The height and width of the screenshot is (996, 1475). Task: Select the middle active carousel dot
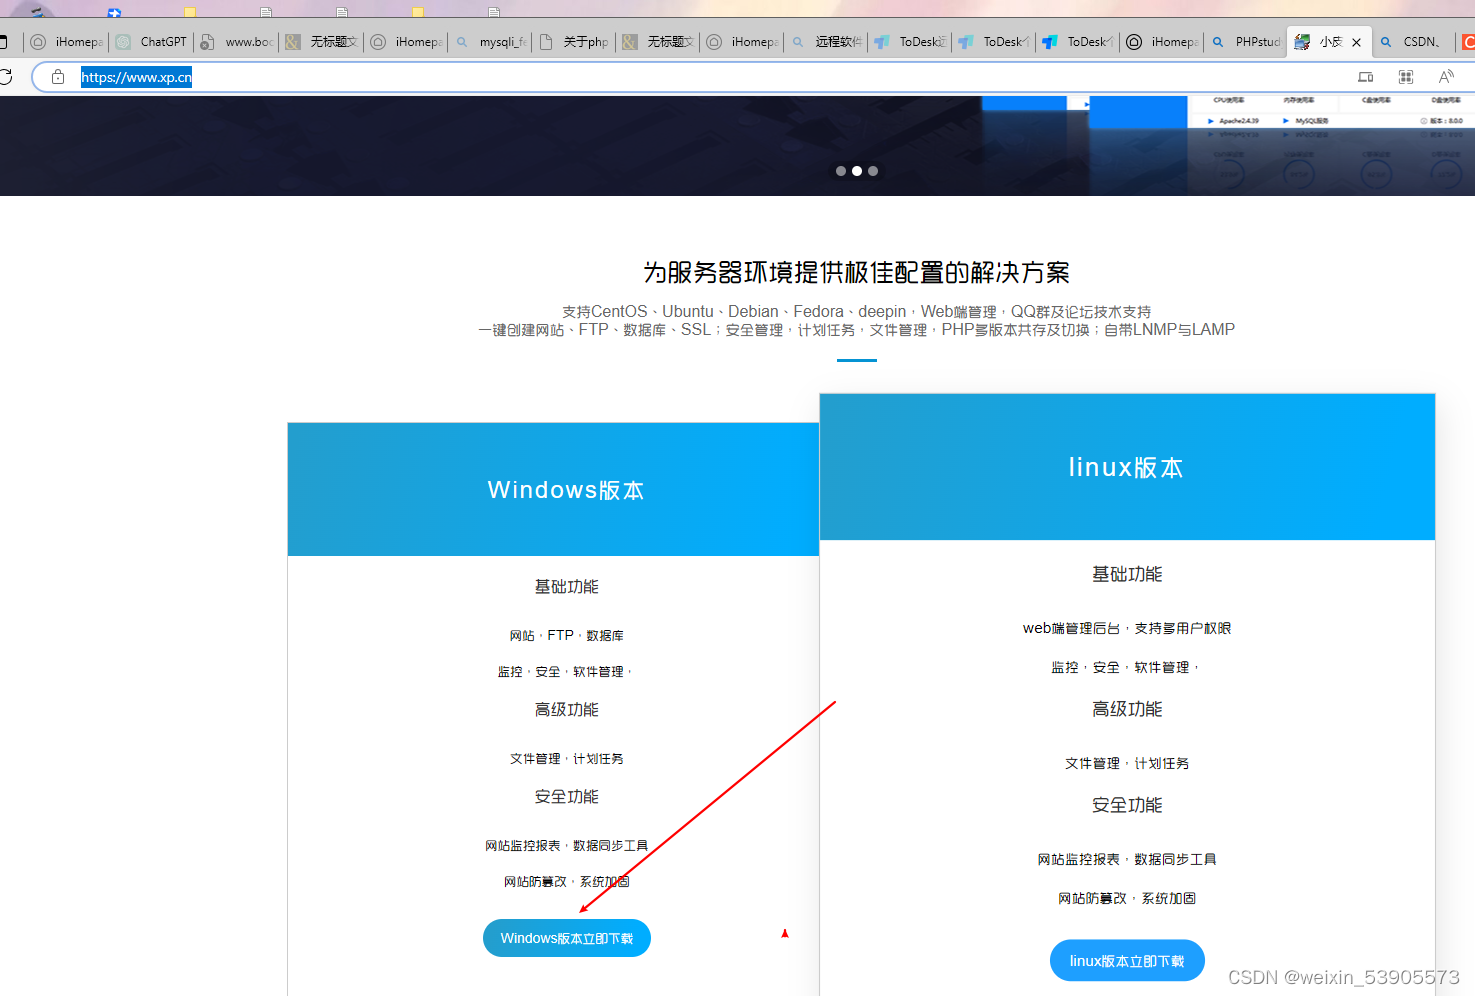click(x=857, y=171)
